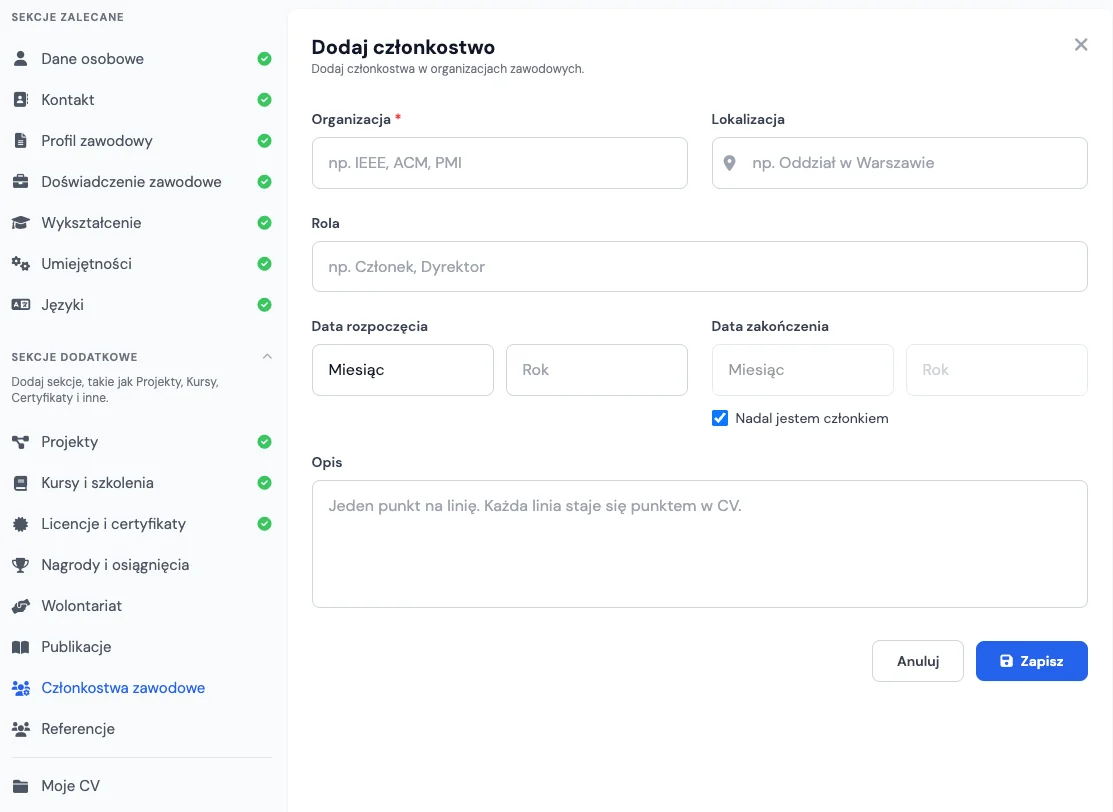Go to Kontakt section
Image resolution: width=1113 pixels, height=812 pixels.
click(142, 100)
